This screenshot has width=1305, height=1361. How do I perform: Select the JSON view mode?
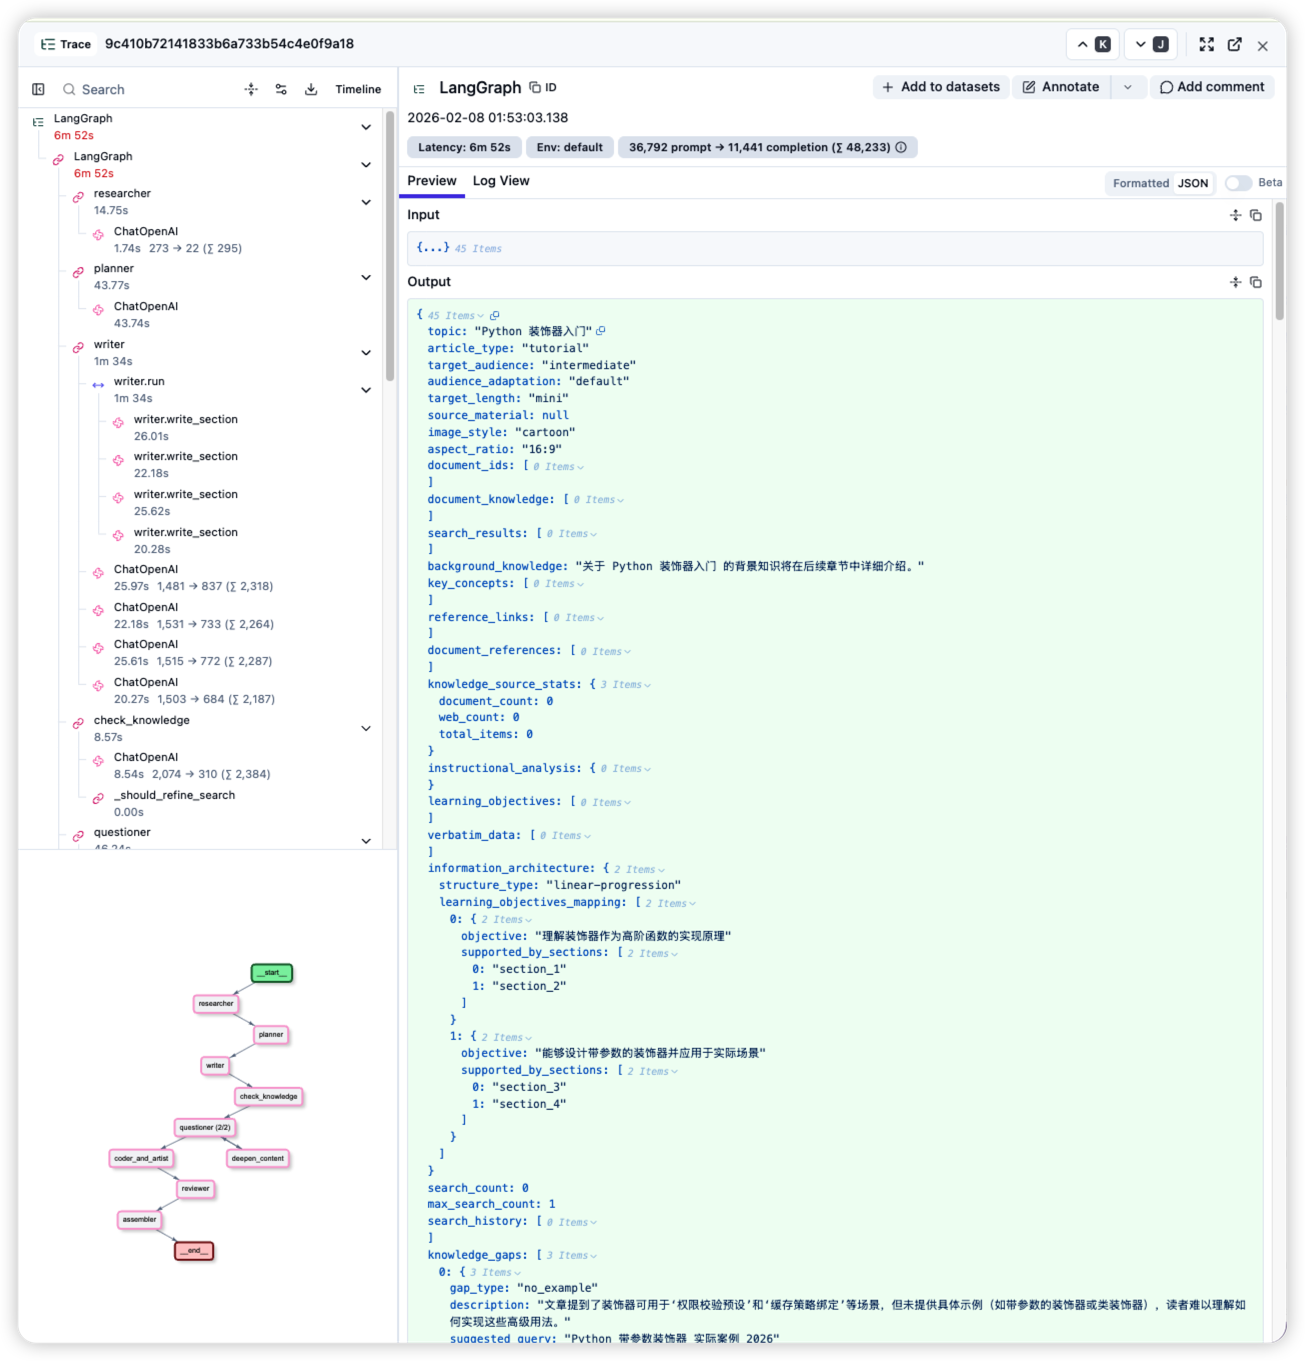(x=1193, y=183)
